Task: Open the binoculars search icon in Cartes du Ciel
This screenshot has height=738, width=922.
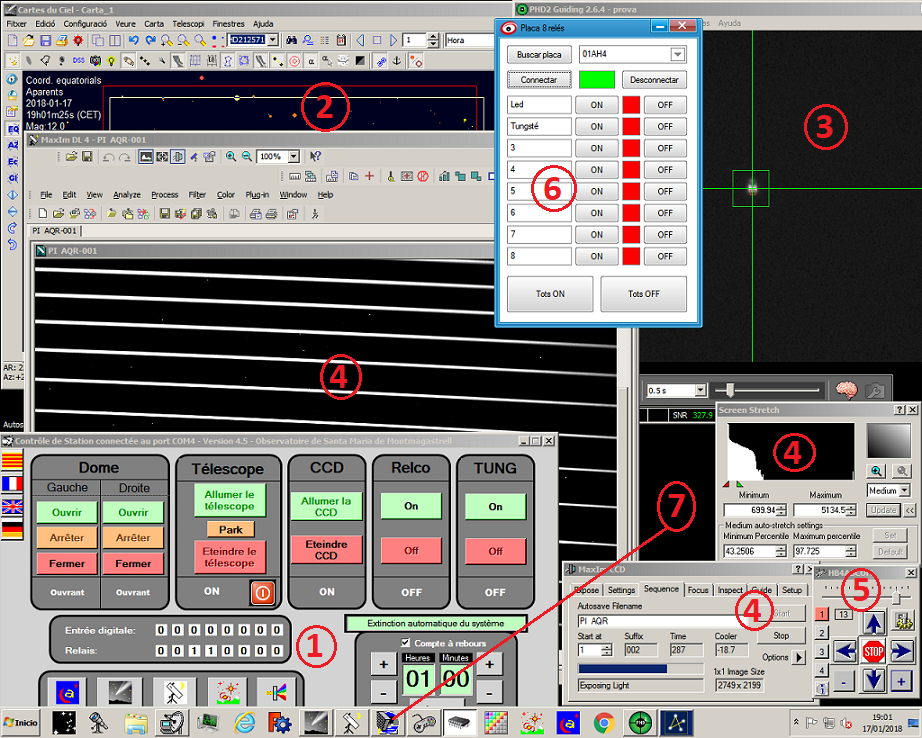Action: click(x=291, y=40)
